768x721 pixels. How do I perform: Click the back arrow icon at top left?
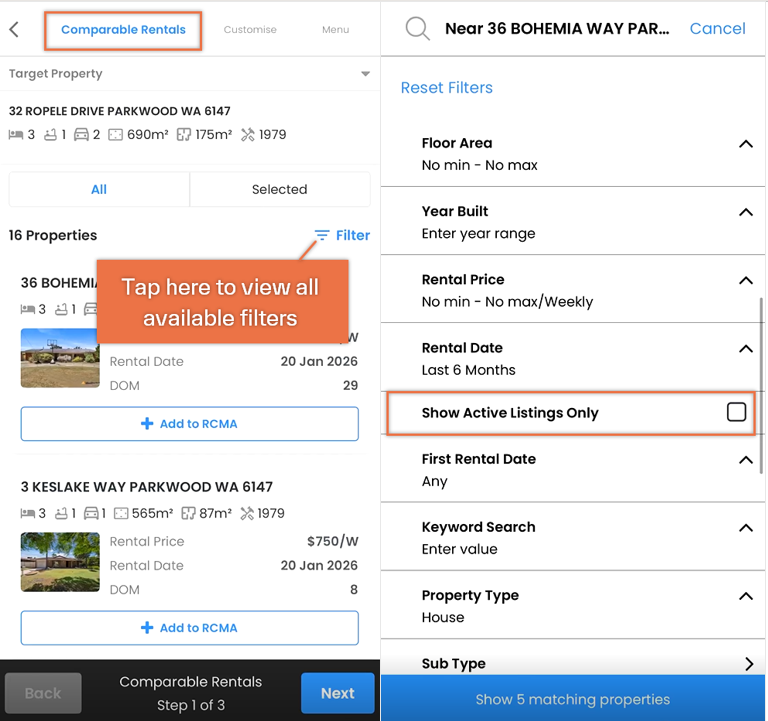tap(14, 29)
